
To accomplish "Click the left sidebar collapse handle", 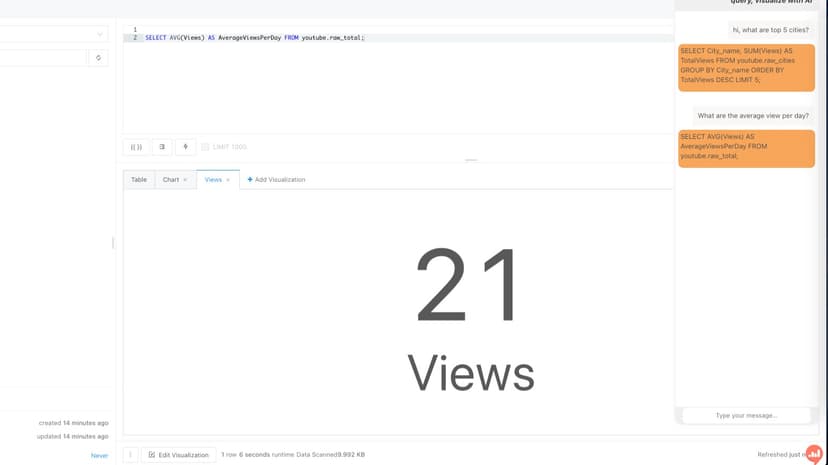I will coord(112,243).
